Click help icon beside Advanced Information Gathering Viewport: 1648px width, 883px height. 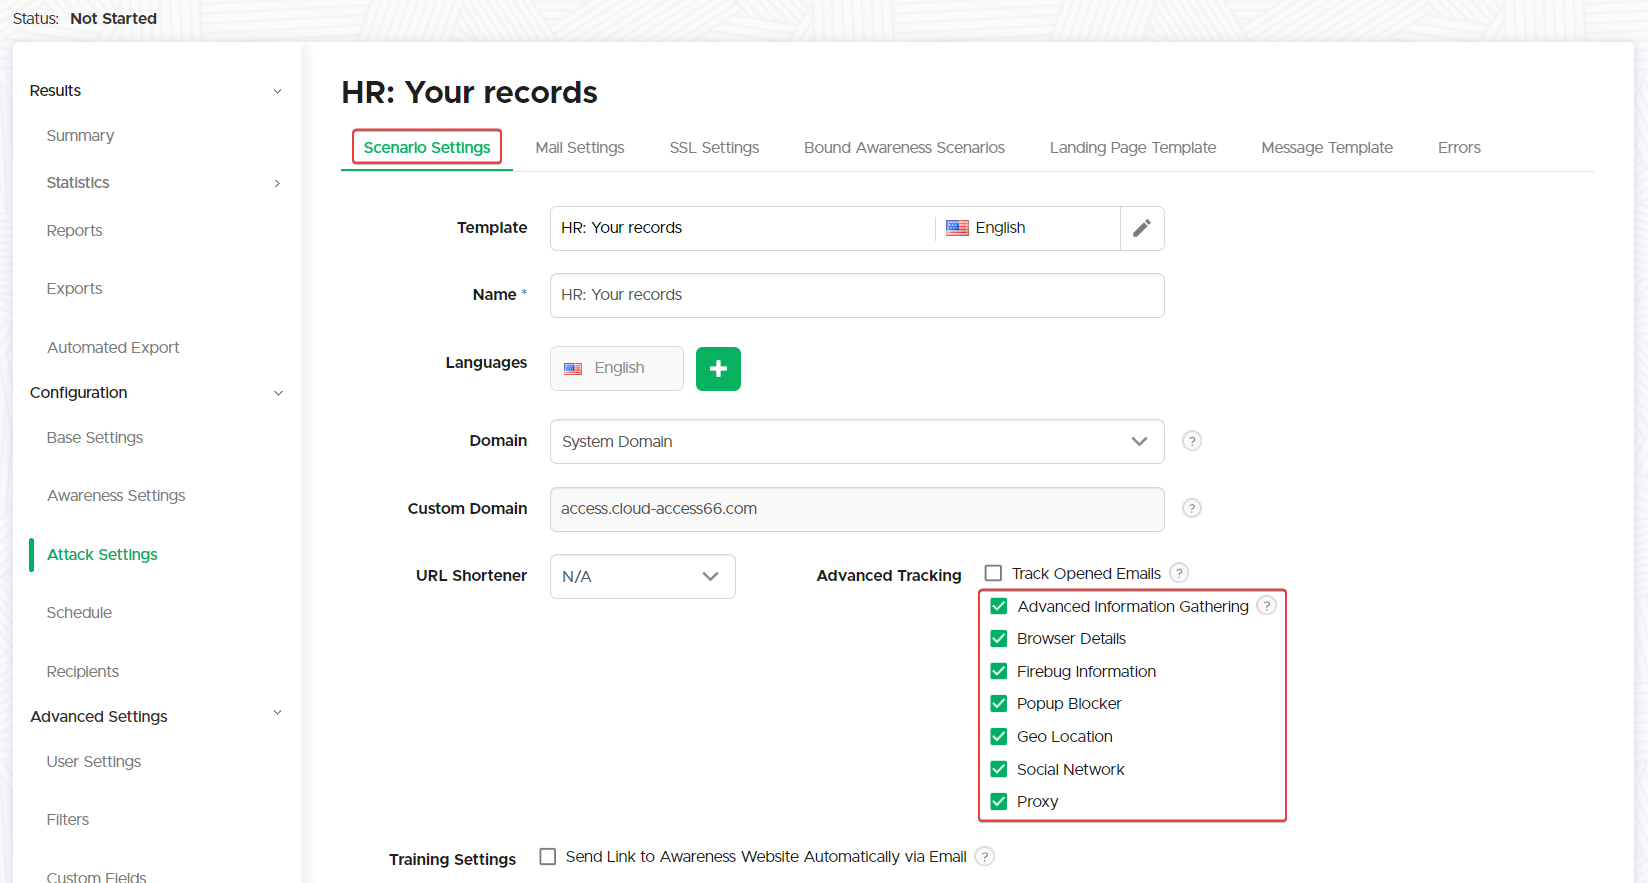point(1266,606)
